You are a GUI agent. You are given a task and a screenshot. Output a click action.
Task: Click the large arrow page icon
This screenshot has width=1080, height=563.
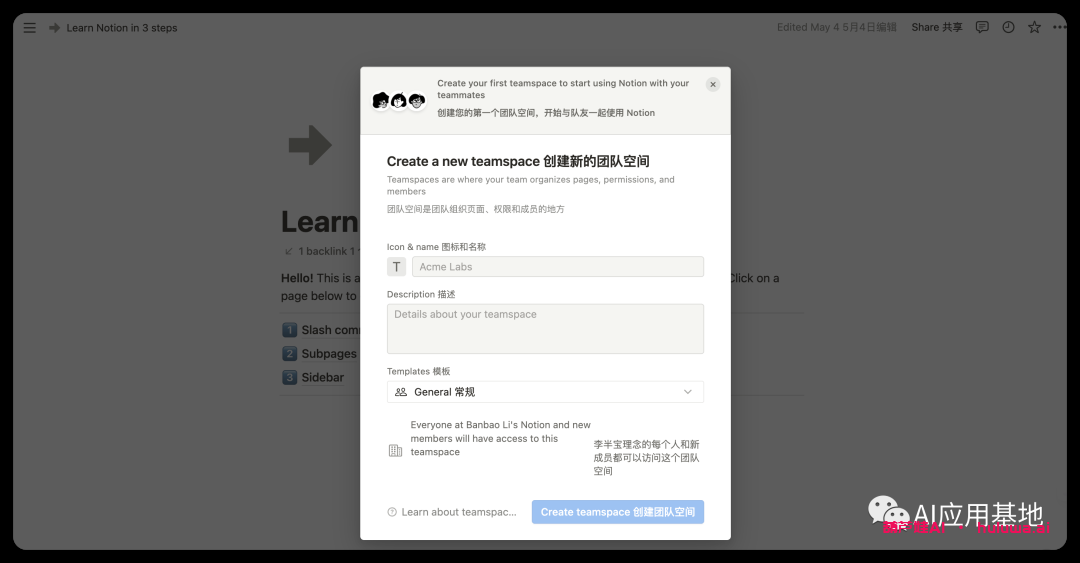point(310,146)
